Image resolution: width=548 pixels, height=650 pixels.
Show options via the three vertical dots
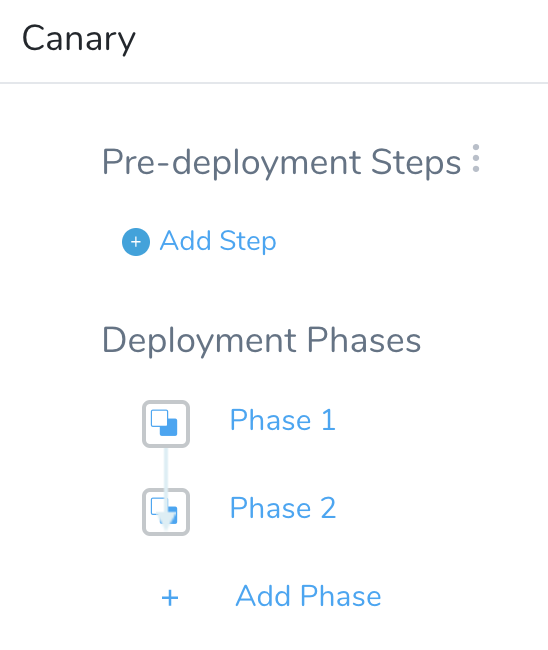pos(476,158)
